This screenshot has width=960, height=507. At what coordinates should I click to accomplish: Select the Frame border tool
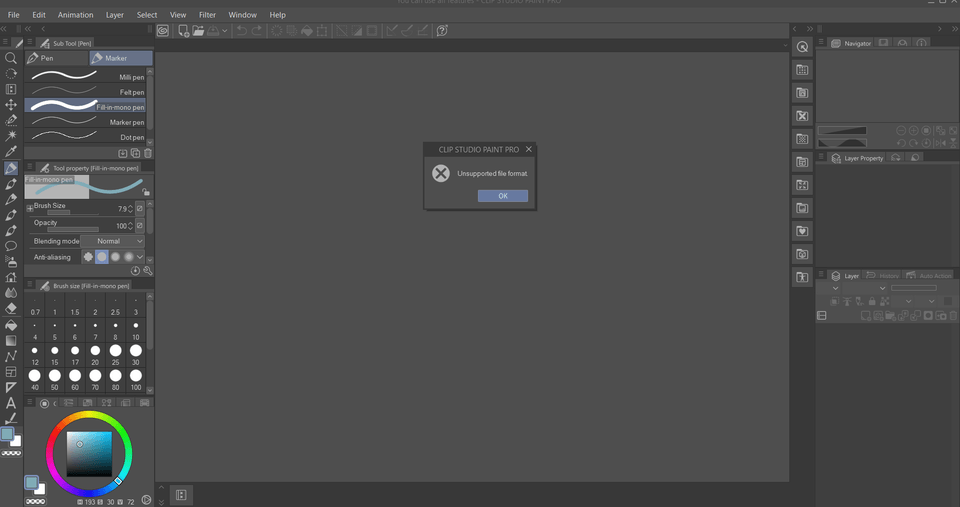tap(10, 372)
